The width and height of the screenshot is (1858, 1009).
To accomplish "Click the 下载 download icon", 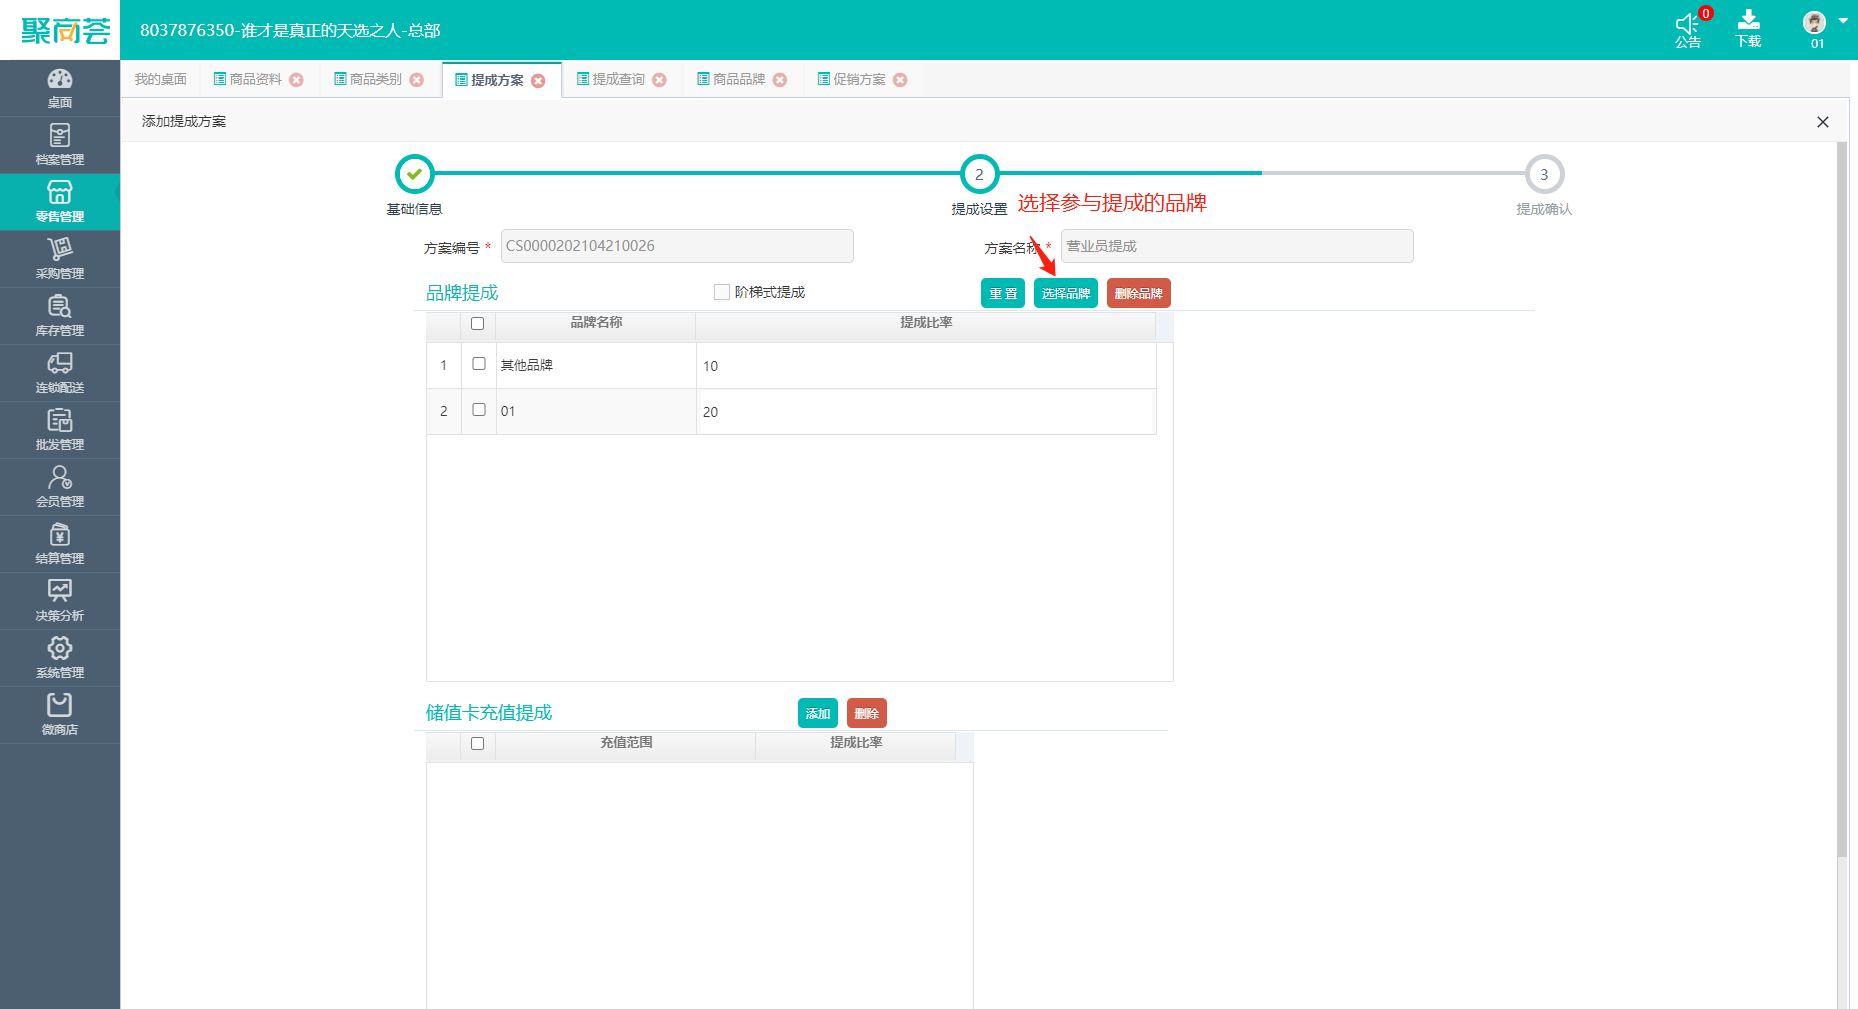I will [x=1748, y=29].
